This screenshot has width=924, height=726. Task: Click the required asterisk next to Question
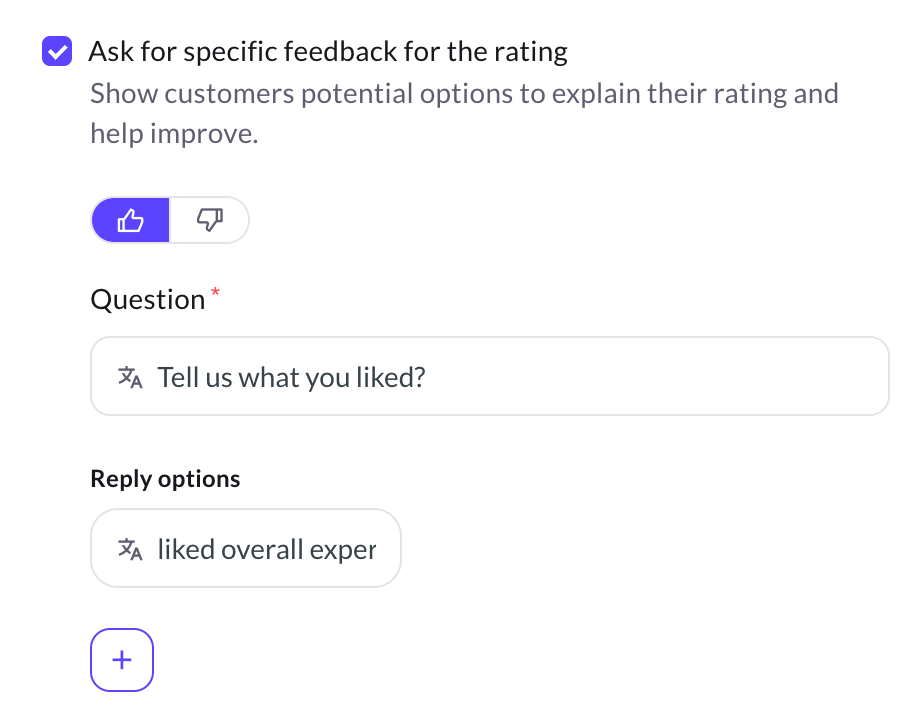(216, 291)
